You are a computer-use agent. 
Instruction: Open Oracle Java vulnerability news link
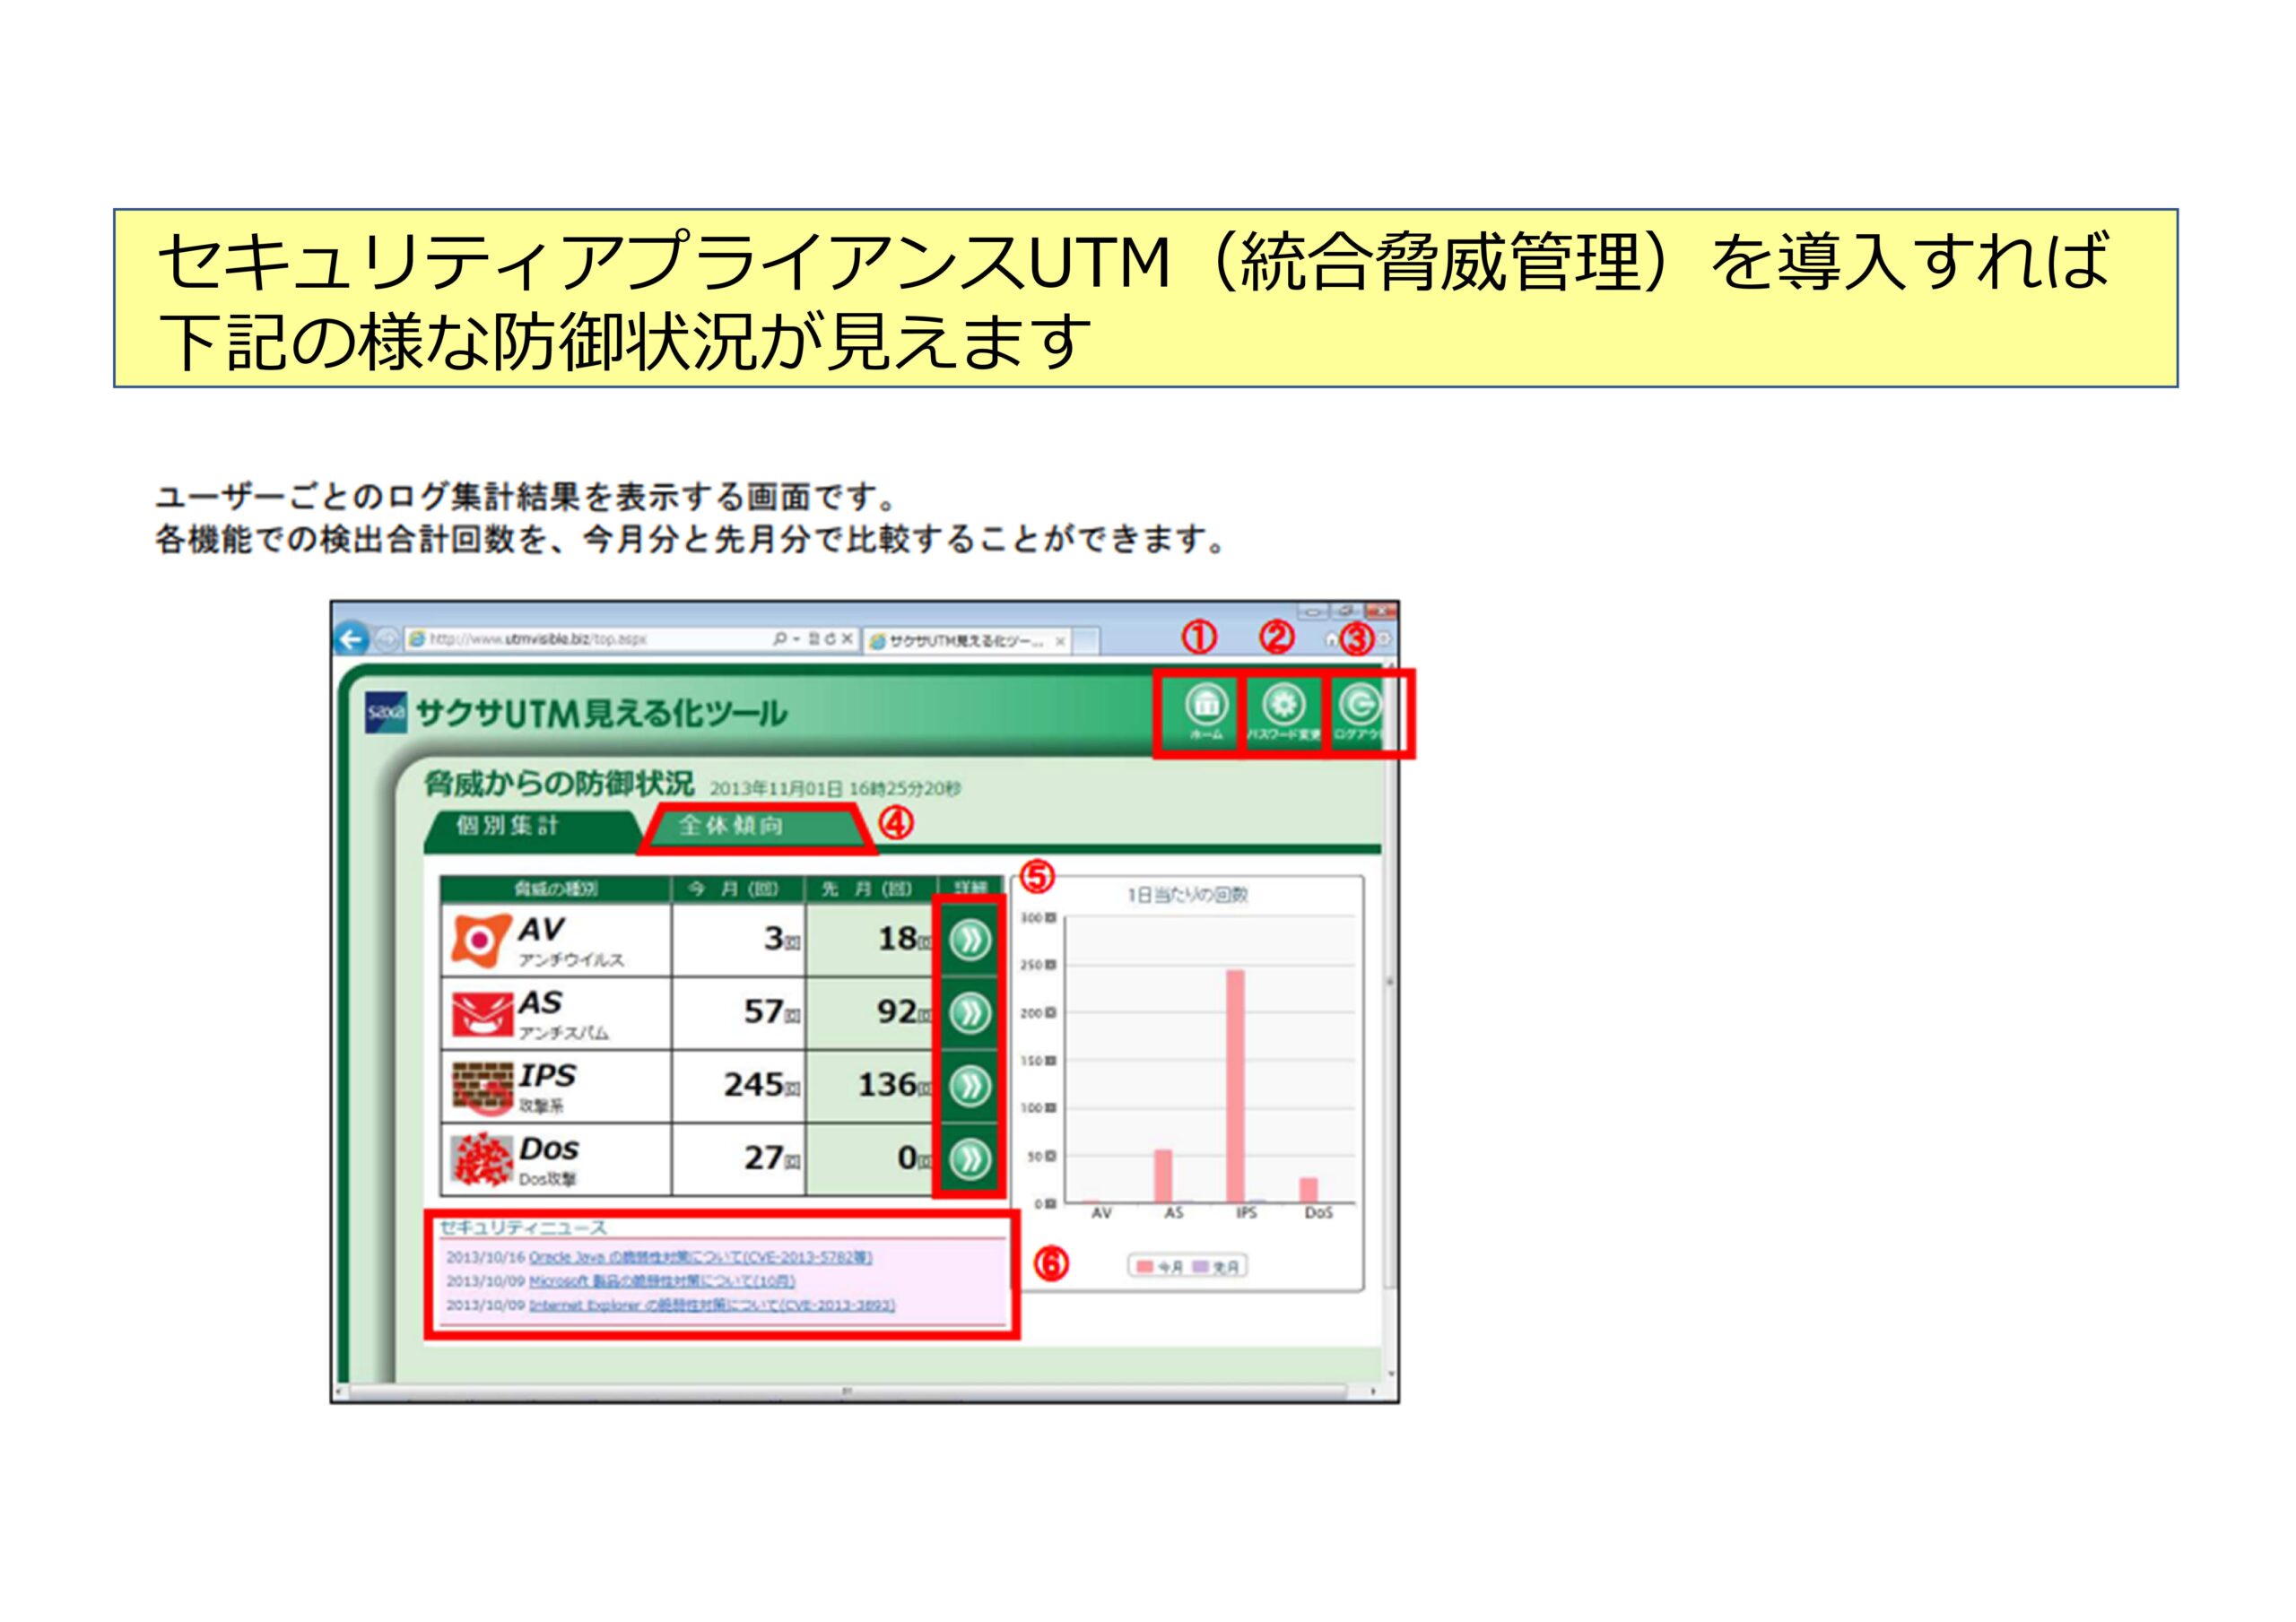pos(700,1257)
